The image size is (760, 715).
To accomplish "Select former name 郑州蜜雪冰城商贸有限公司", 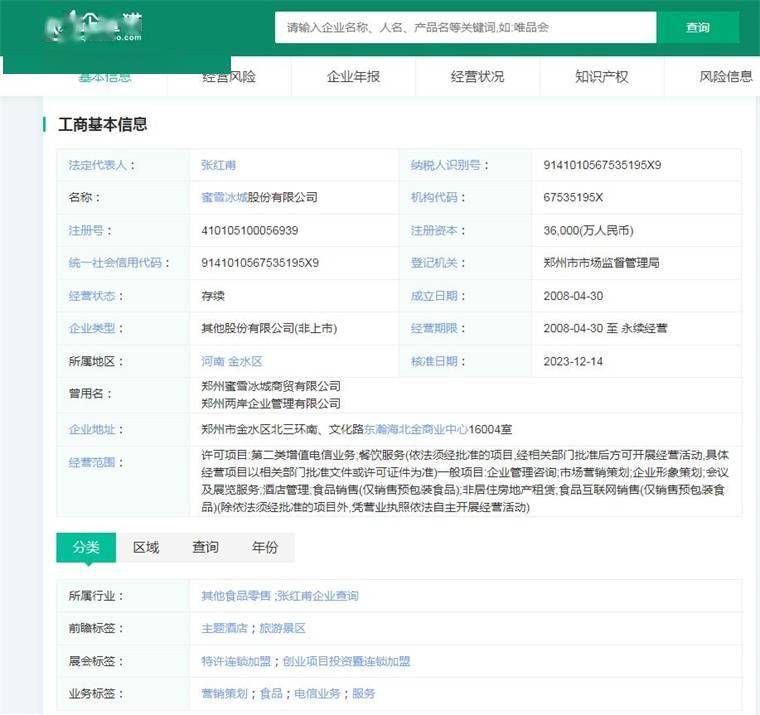I will click(271, 386).
